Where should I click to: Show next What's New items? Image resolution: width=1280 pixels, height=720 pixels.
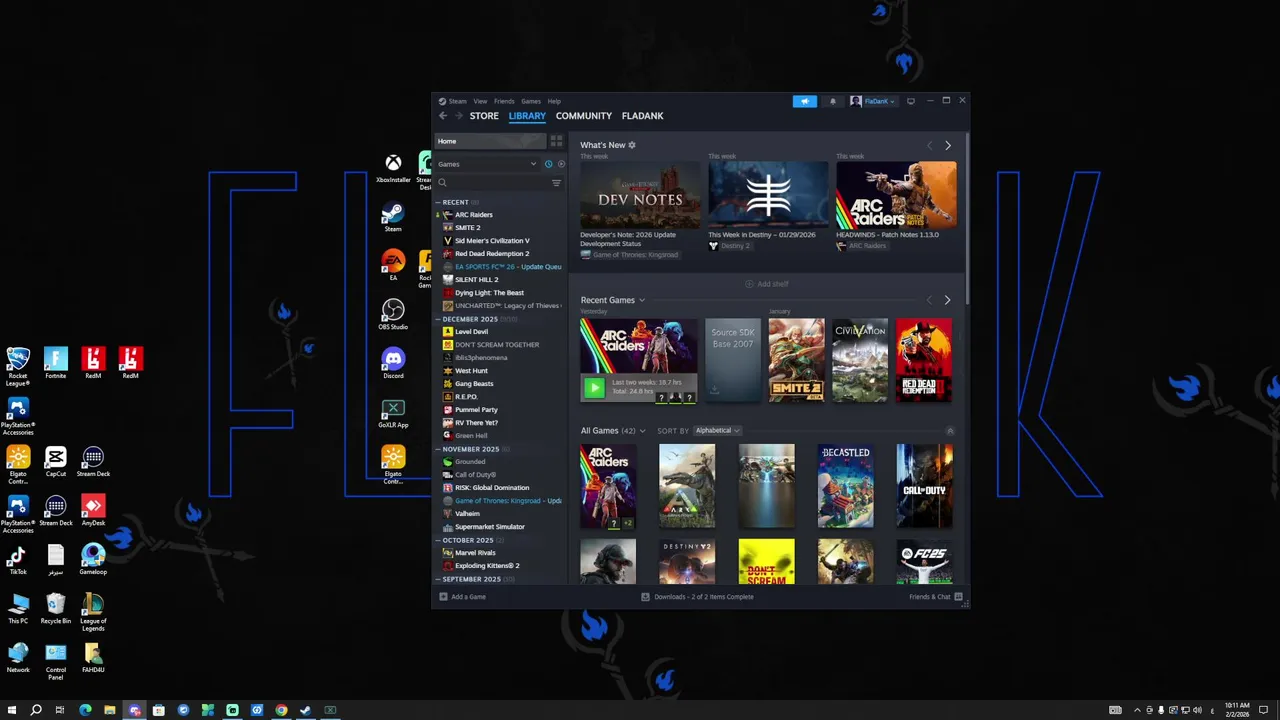[948, 146]
